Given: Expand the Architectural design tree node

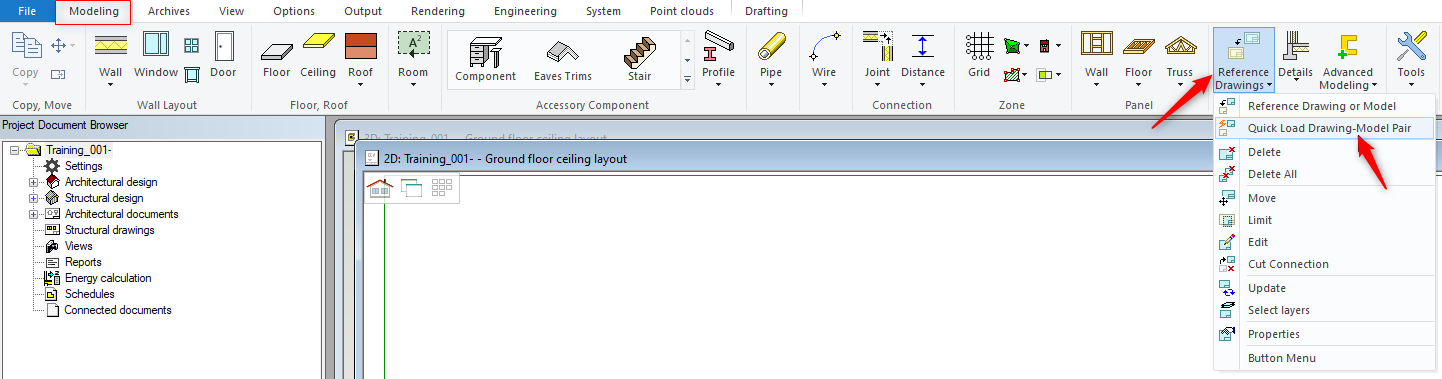Looking at the screenshot, I should [33, 182].
